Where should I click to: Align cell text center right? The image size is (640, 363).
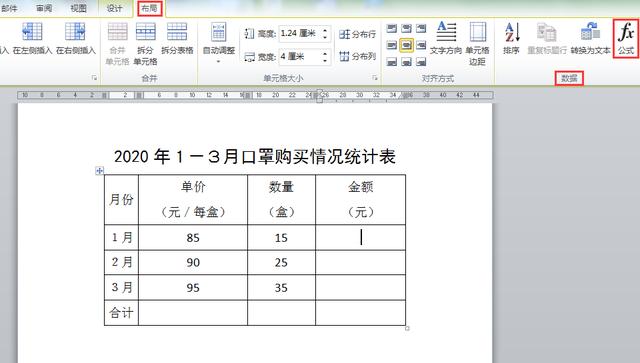click(x=421, y=45)
